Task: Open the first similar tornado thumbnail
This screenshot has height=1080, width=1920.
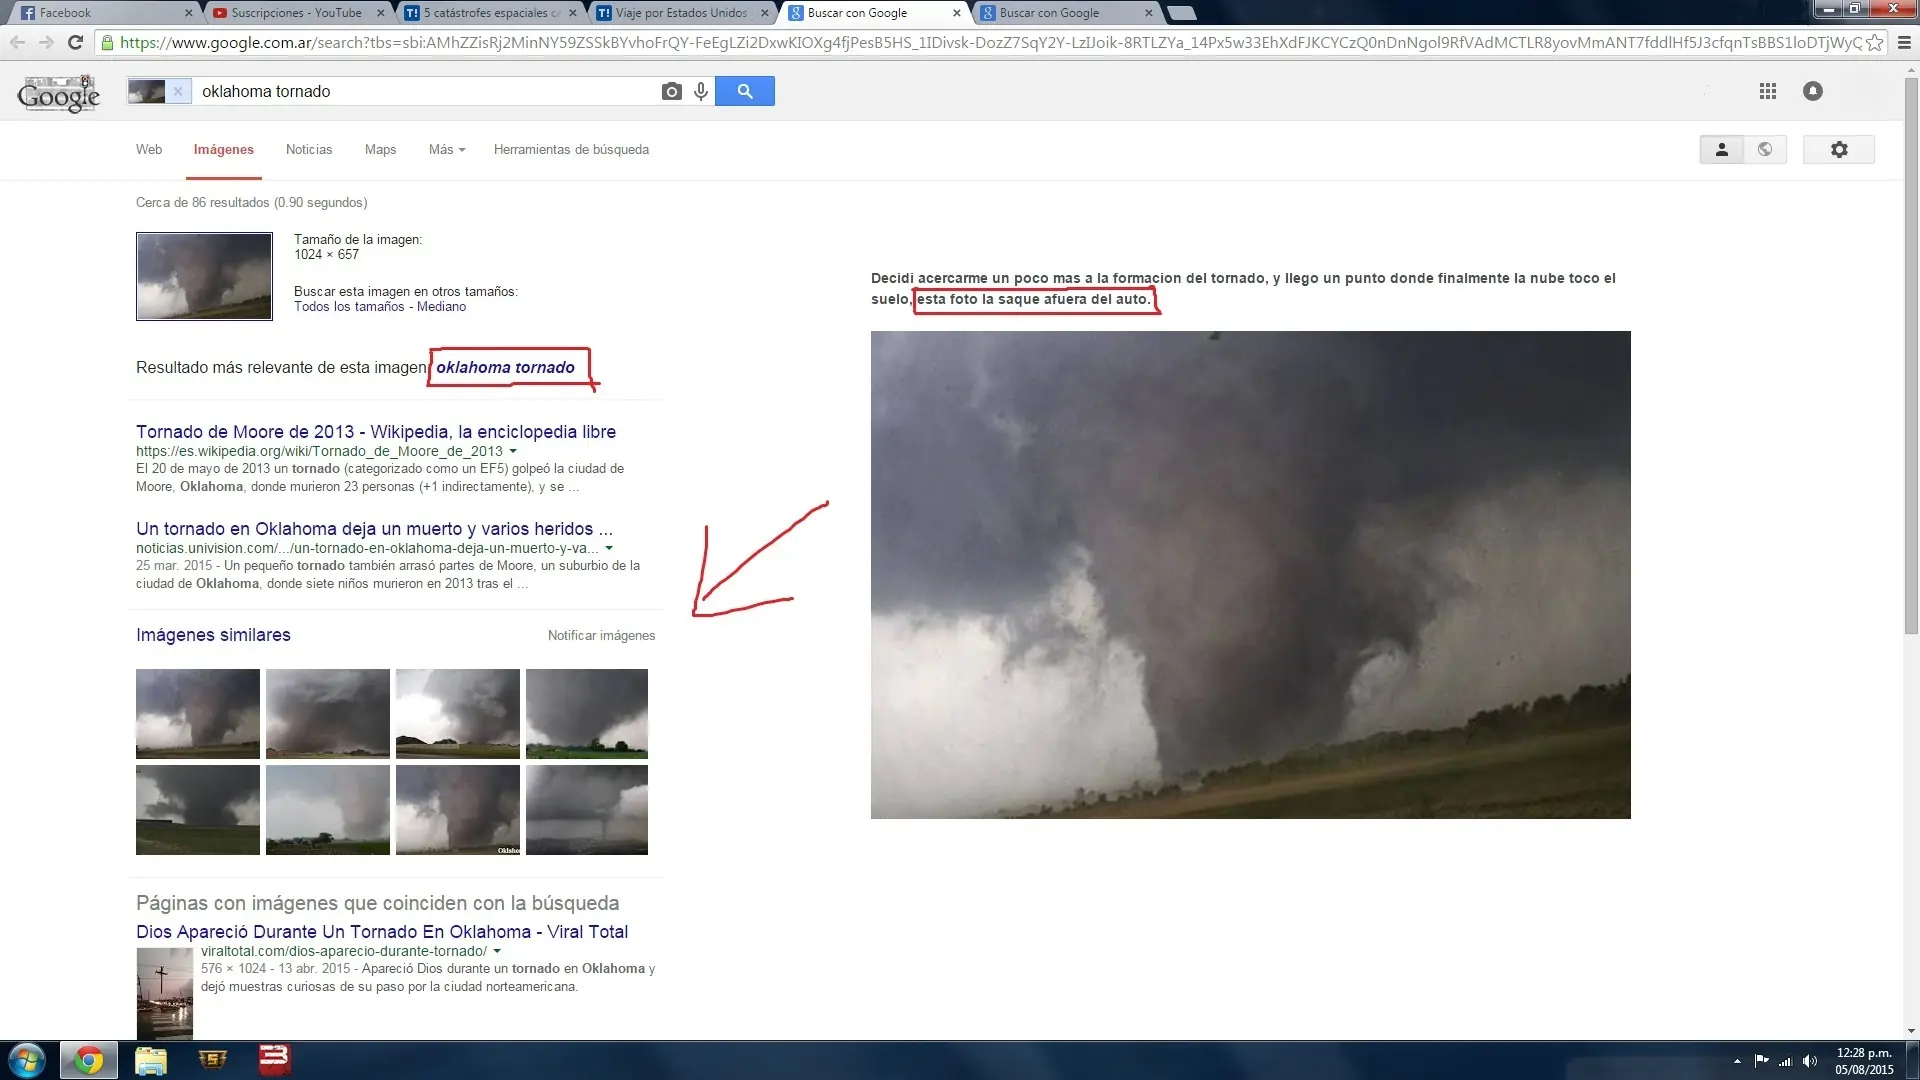Action: [198, 713]
